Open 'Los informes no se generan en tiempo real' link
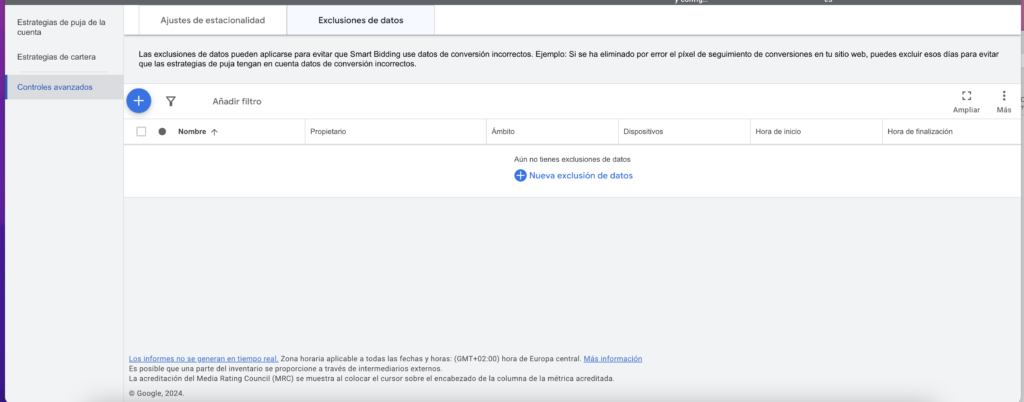The height and width of the screenshot is (402, 1024). coord(204,358)
